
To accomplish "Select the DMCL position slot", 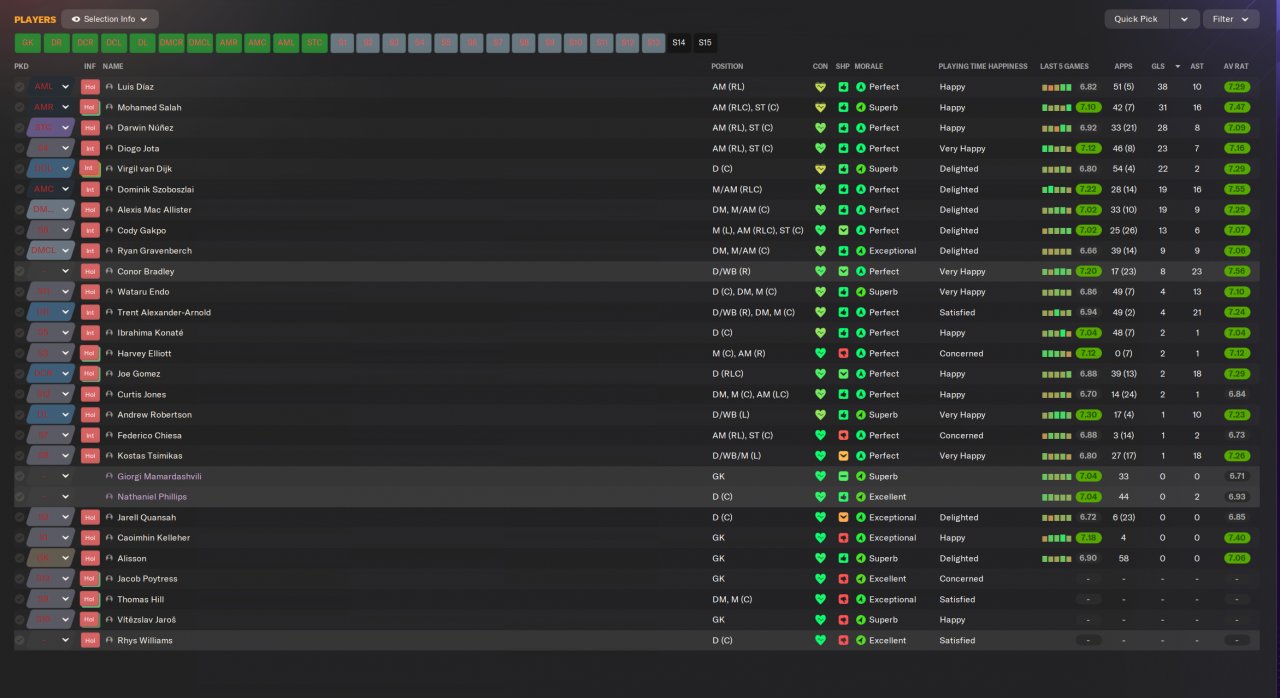I will [200, 43].
